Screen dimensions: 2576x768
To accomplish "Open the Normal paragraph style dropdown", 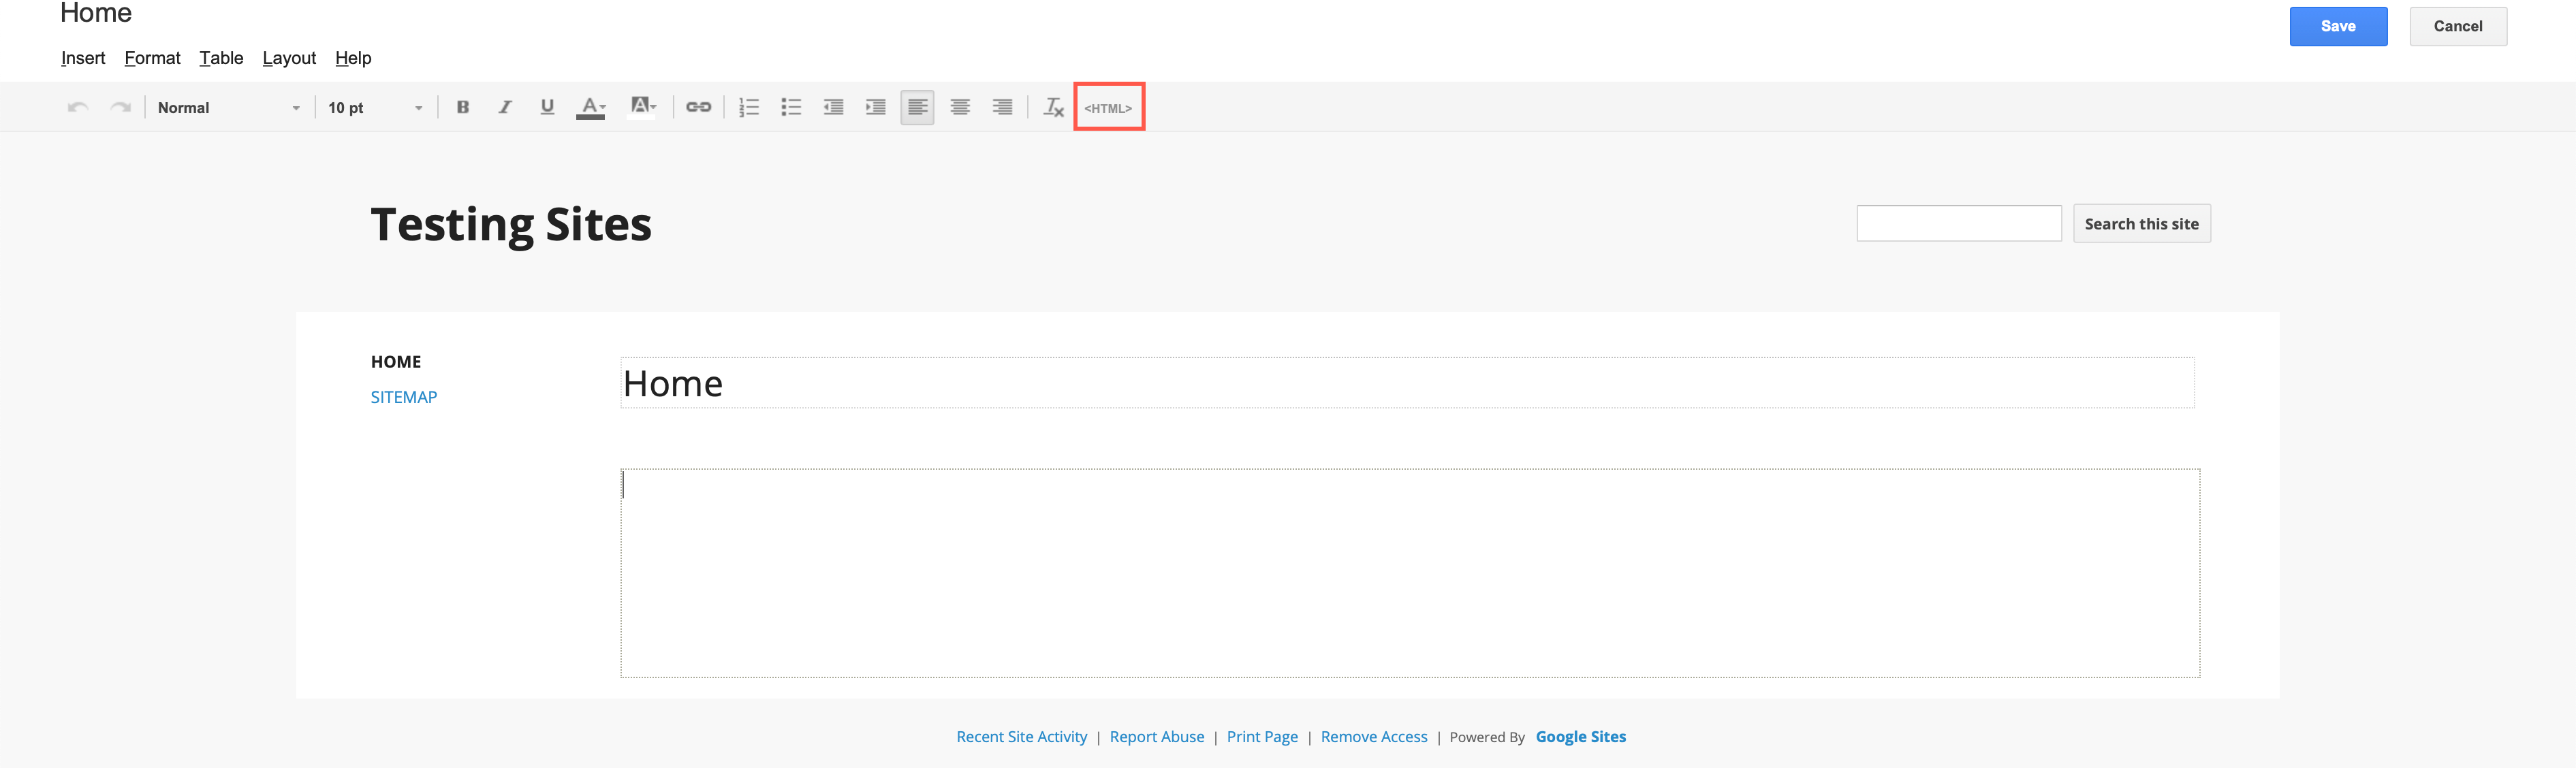I will 228,107.
